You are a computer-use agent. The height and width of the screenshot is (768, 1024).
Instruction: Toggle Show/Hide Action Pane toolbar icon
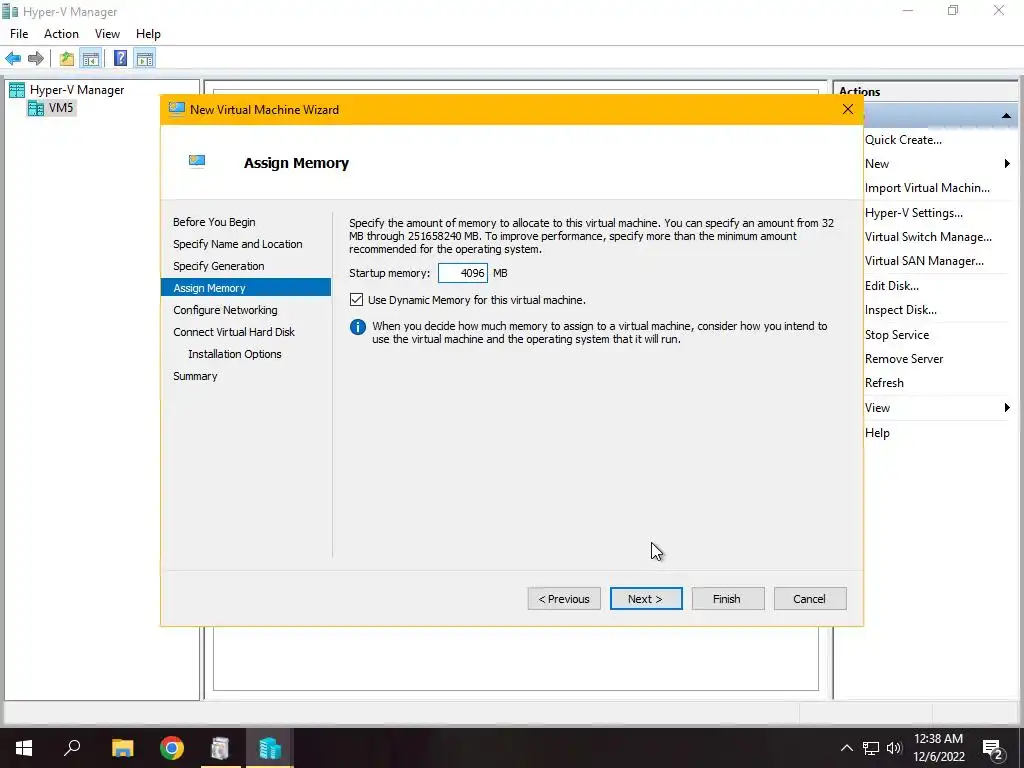point(145,59)
